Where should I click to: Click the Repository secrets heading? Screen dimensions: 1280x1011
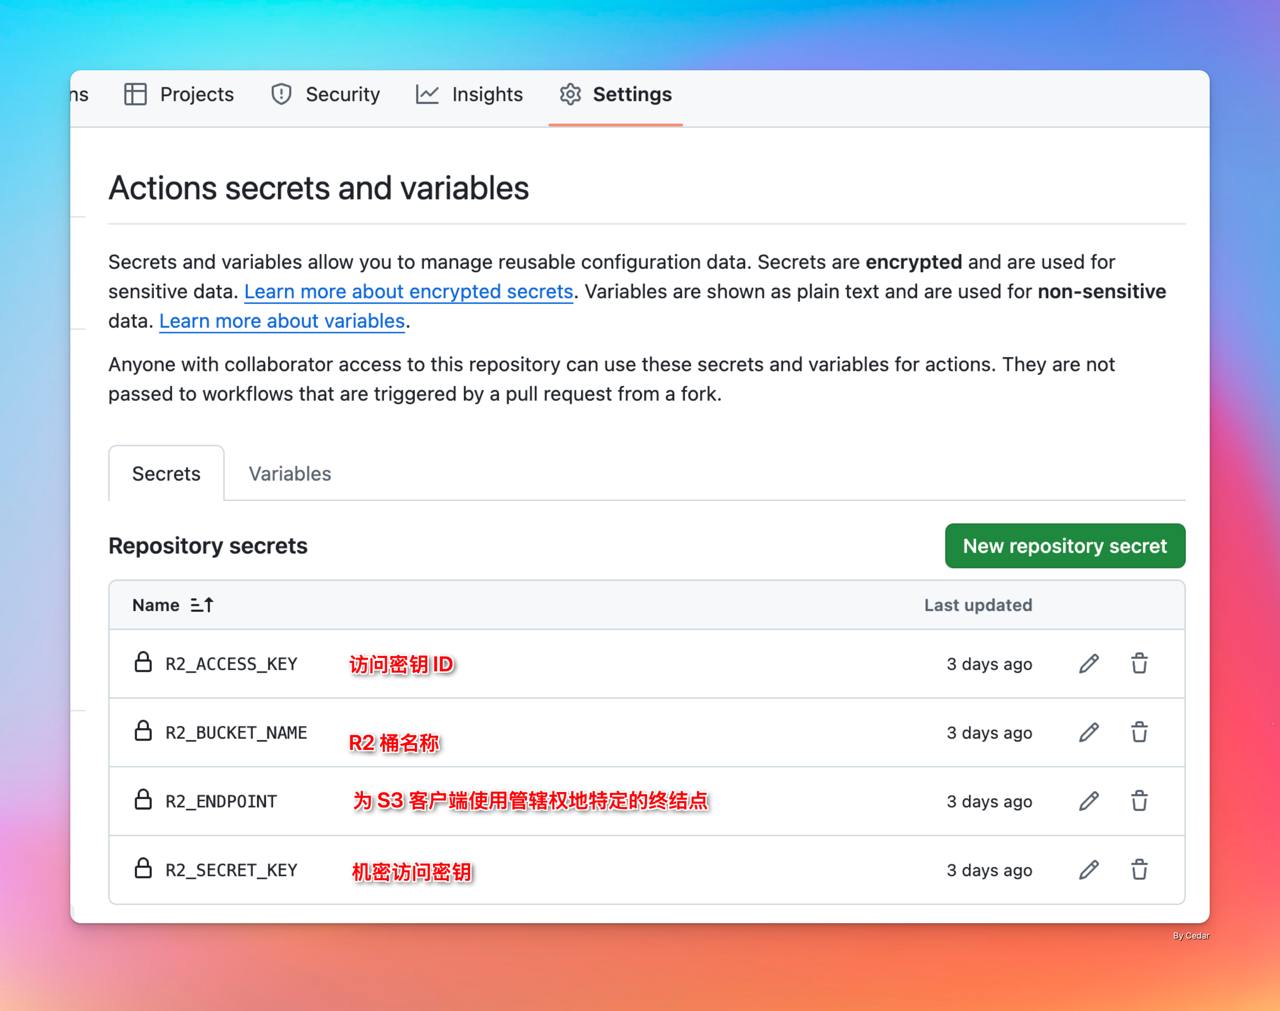coord(208,546)
